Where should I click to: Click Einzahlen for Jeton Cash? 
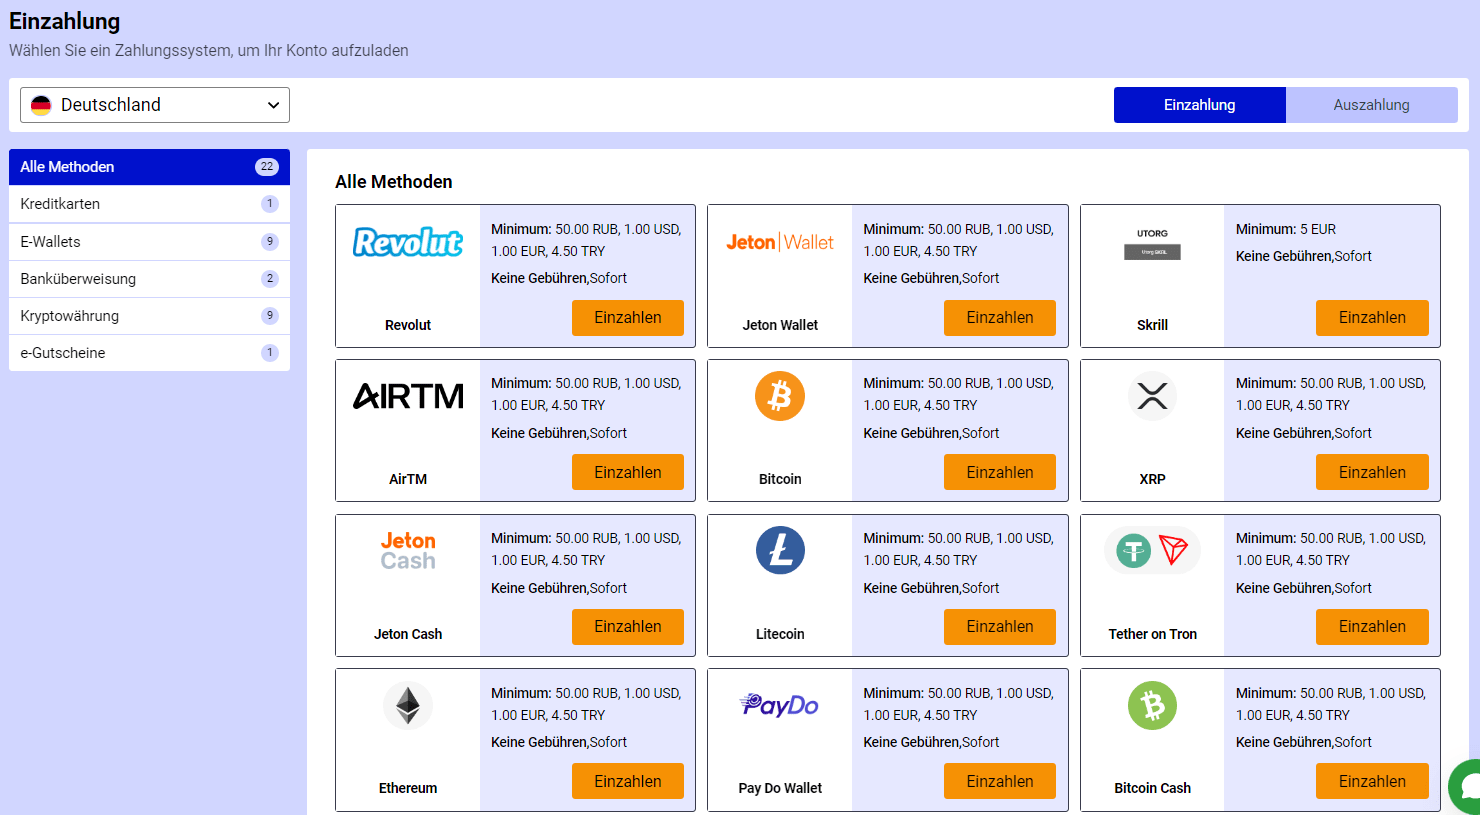(x=628, y=627)
